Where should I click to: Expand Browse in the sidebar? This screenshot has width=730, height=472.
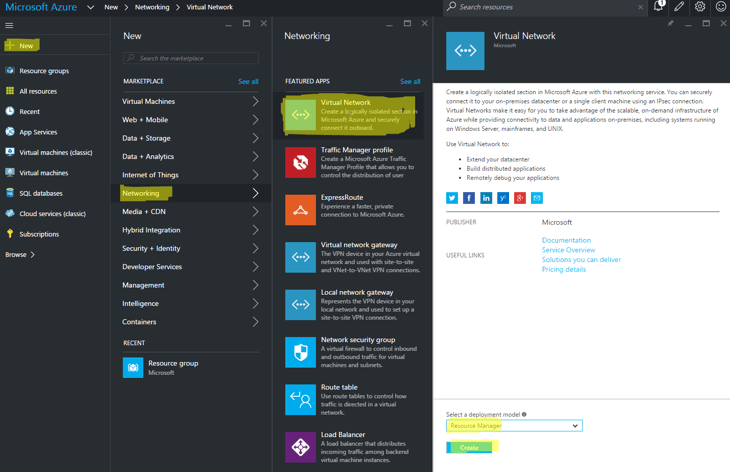tap(20, 255)
